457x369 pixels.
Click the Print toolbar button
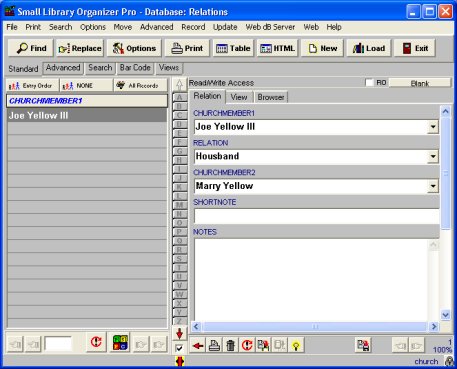tap(187, 48)
